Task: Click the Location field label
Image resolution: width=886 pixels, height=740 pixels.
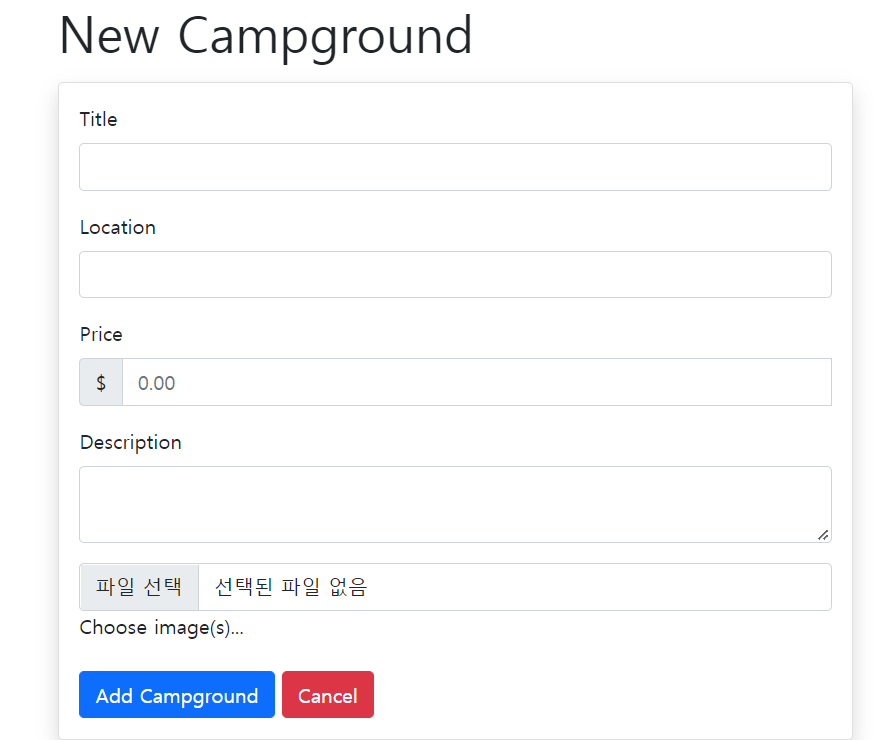Action: coord(117,227)
